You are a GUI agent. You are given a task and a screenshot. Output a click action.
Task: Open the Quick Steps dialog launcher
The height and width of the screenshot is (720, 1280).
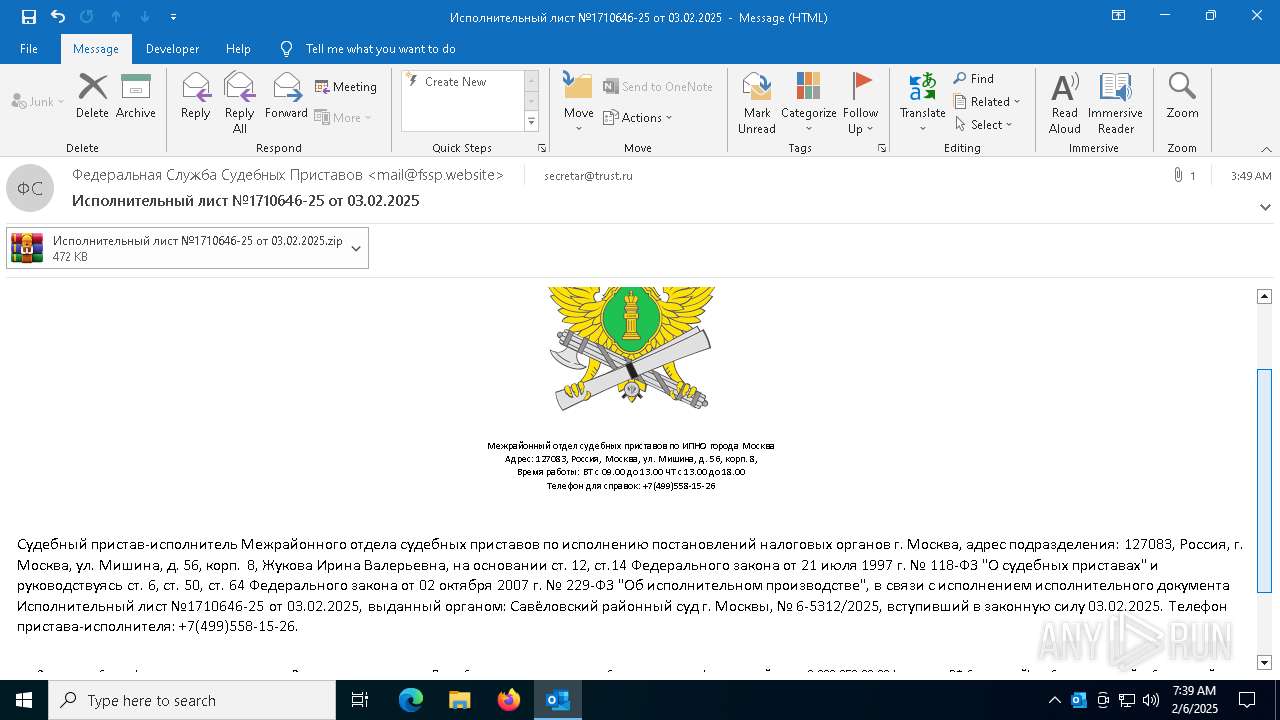pos(542,148)
